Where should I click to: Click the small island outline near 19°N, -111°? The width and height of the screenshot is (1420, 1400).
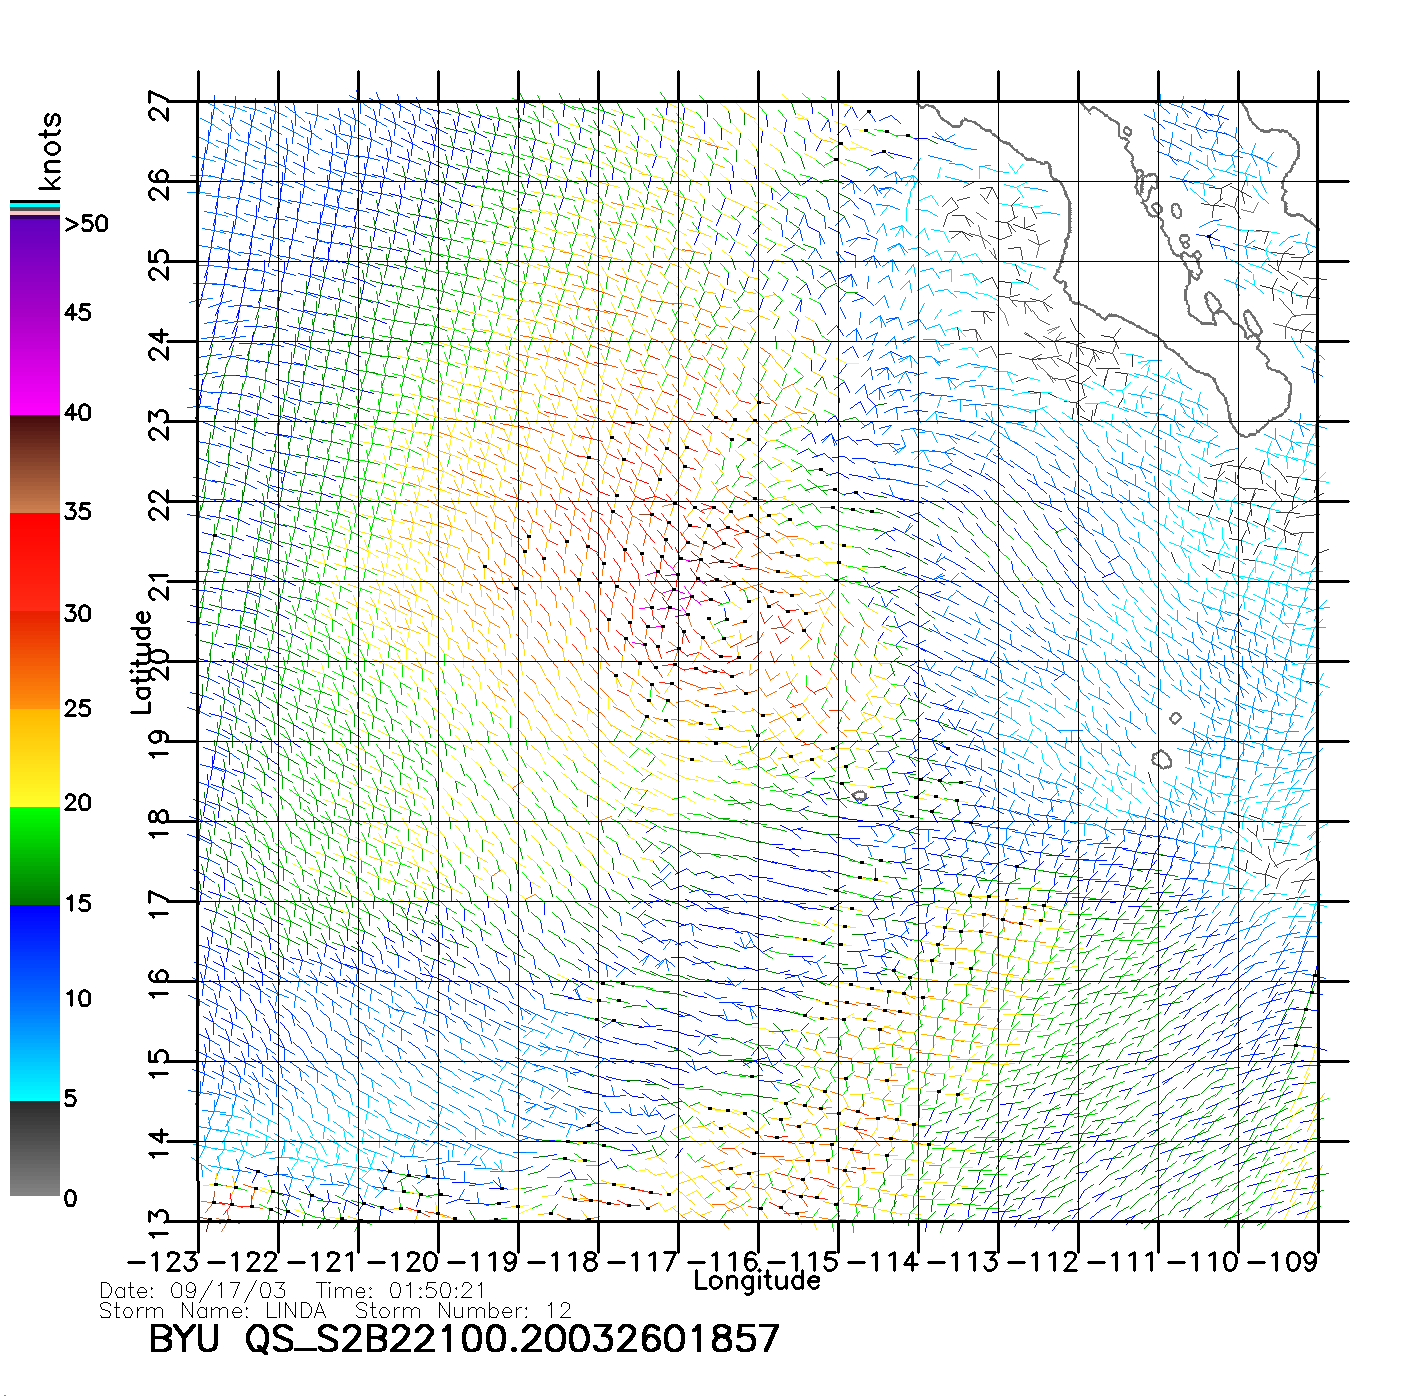click(x=1161, y=760)
